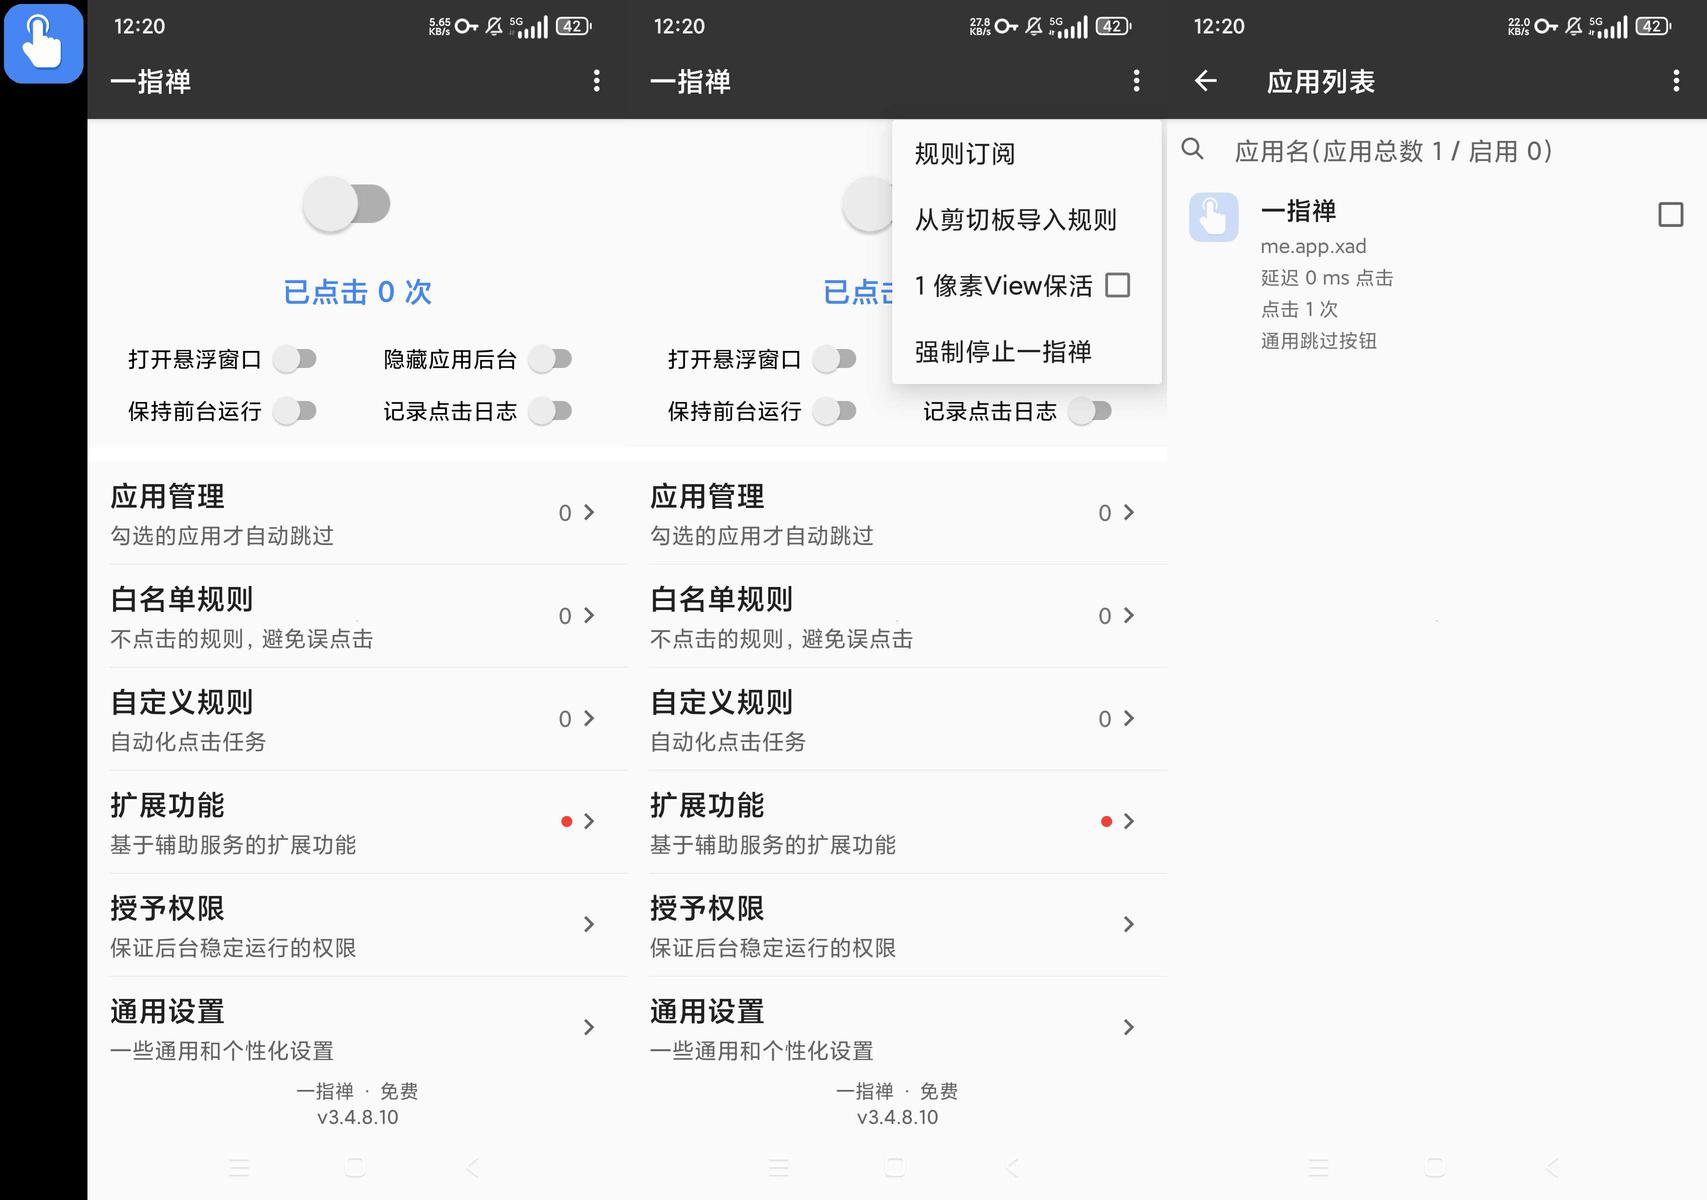This screenshot has width=1707, height=1200.
Task: Open 扩展功能 chevron in middle screen
Action: click(1129, 821)
